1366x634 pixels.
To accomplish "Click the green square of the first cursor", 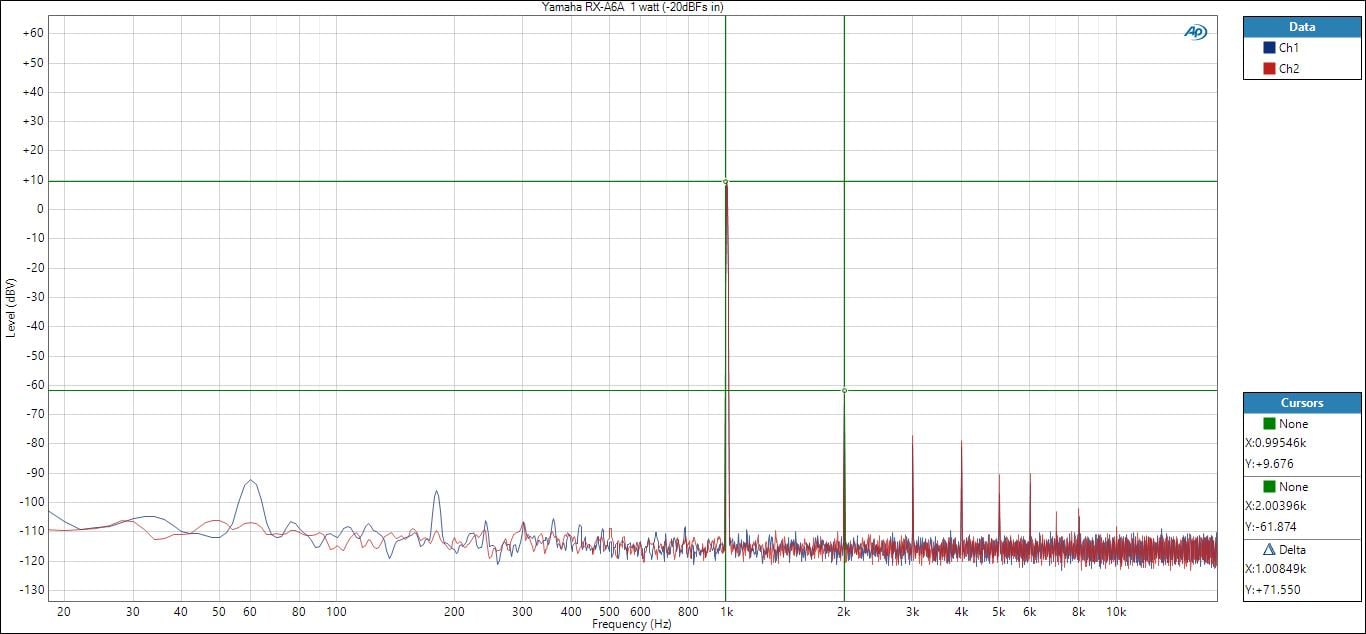I will point(1269,424).
